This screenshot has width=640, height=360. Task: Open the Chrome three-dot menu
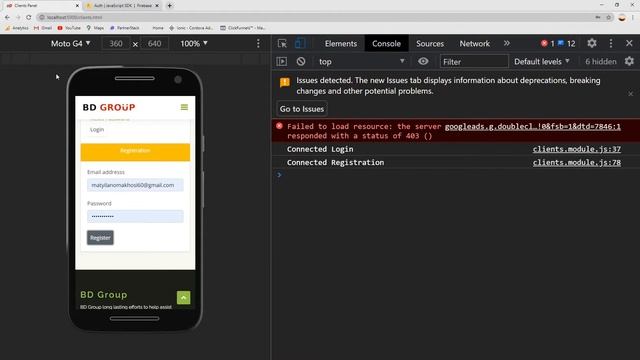(x=633, y=17)
